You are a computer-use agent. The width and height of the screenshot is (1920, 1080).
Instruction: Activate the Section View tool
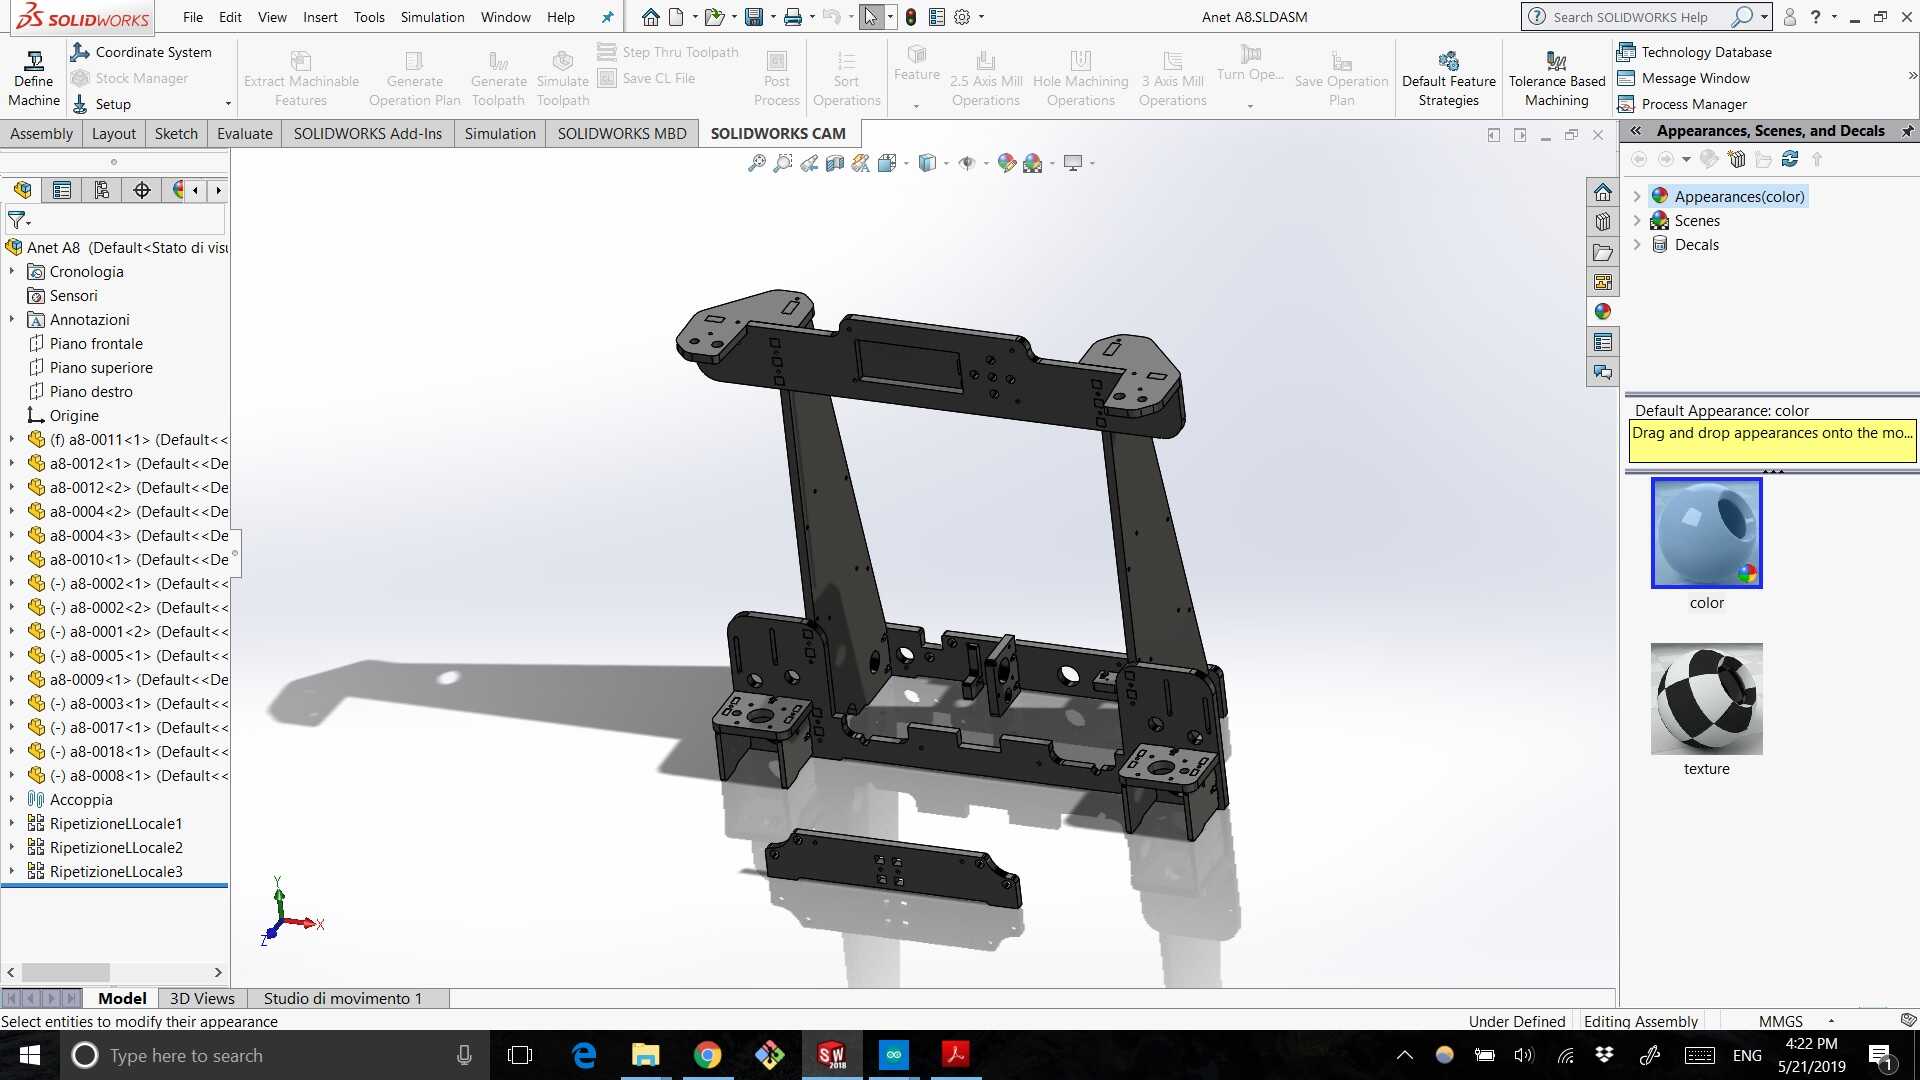point(834,162)
